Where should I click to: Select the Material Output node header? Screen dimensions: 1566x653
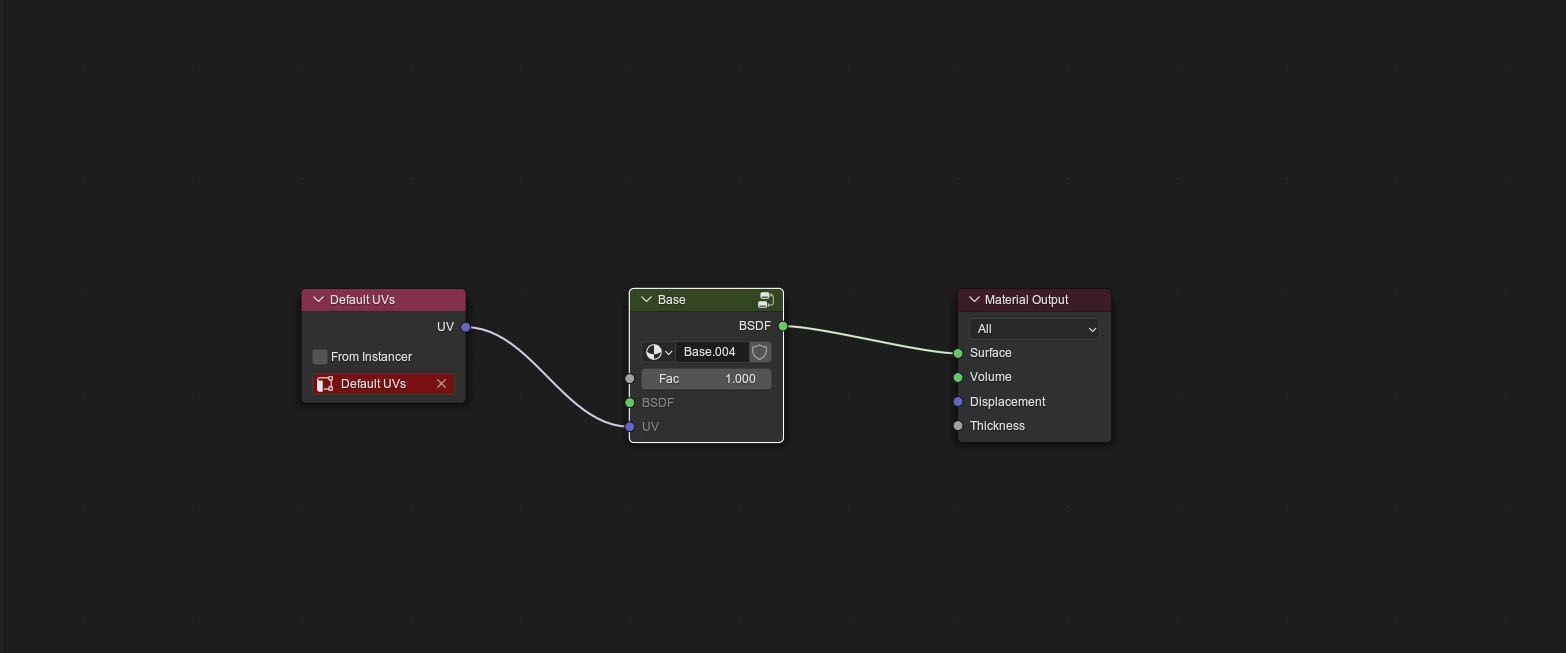tap(1034, 300)
